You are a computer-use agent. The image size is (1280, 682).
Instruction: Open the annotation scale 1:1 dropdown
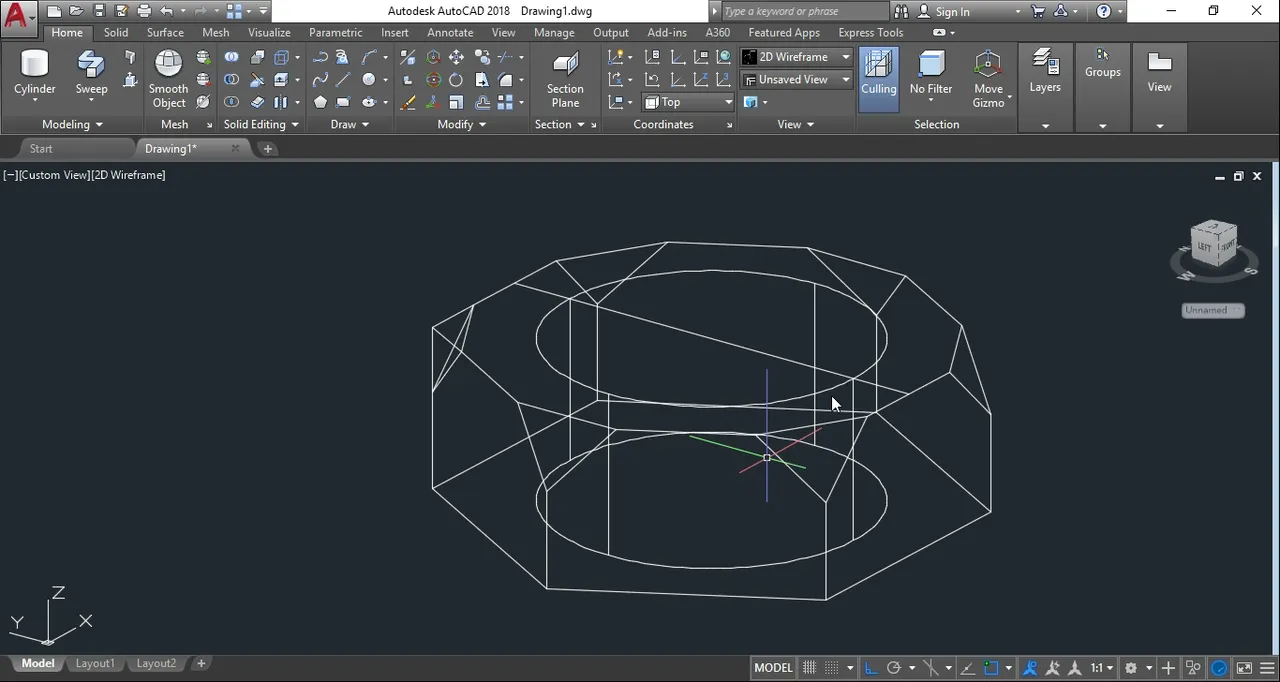(1100, 668)
